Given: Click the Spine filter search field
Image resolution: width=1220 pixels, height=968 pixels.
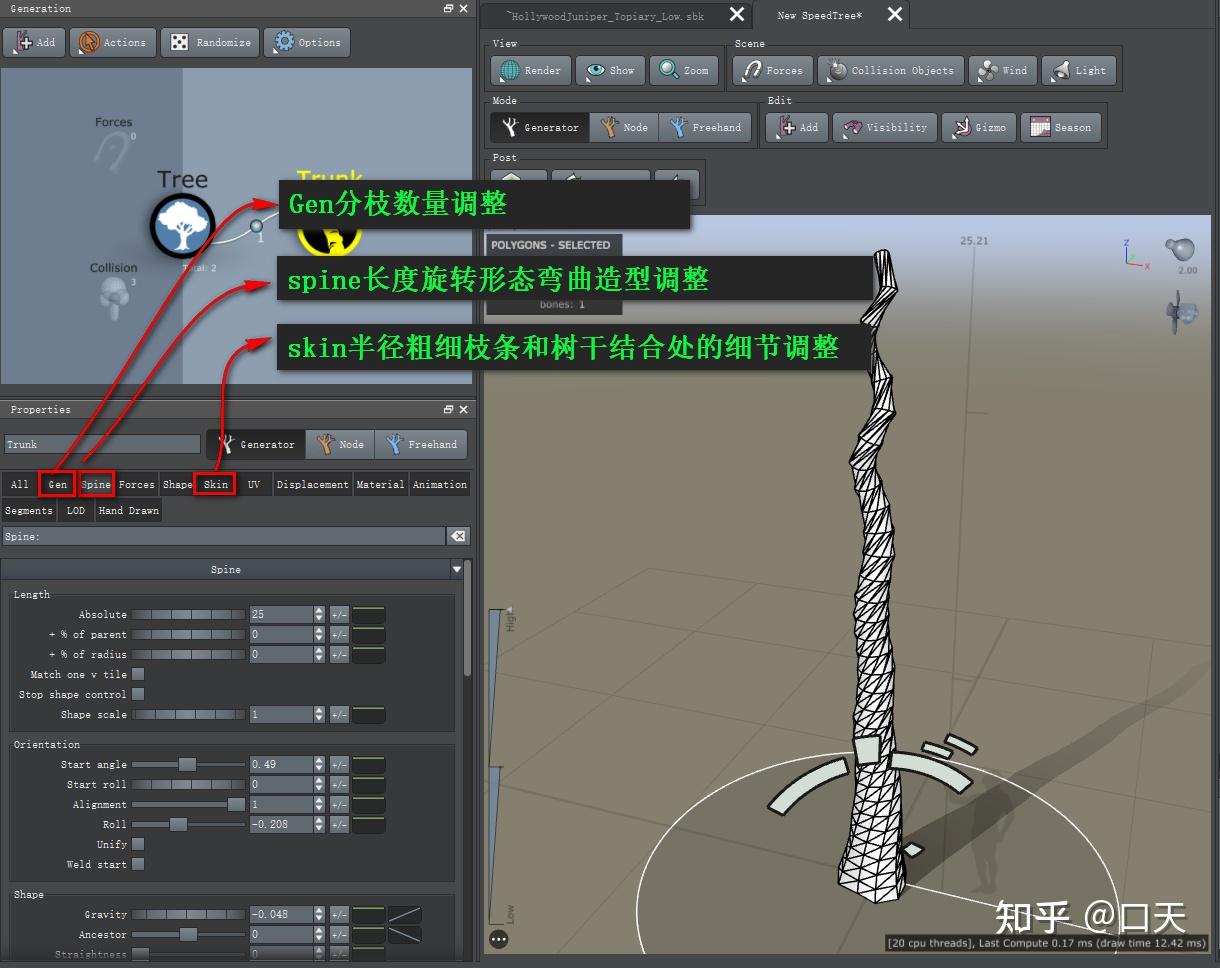Looking at the screenshot, I should 224,536.
